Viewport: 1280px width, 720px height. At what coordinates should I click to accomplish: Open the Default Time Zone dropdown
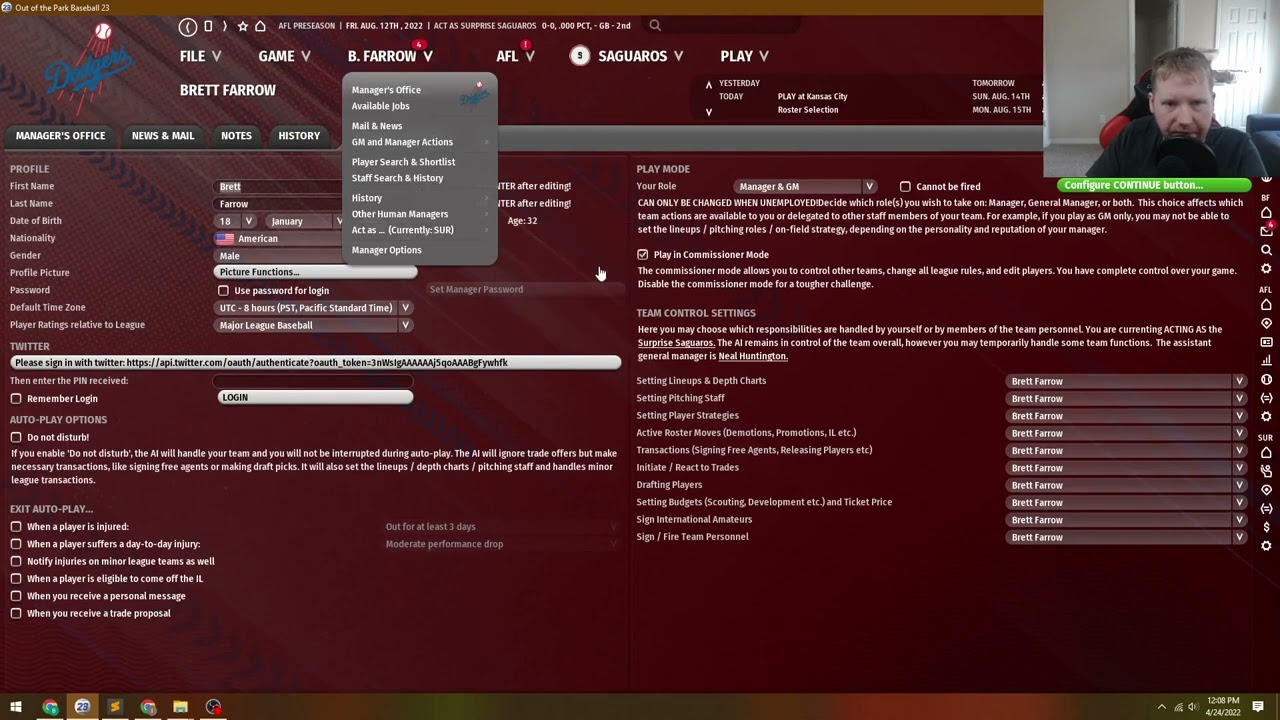click(x=315, y=308)
